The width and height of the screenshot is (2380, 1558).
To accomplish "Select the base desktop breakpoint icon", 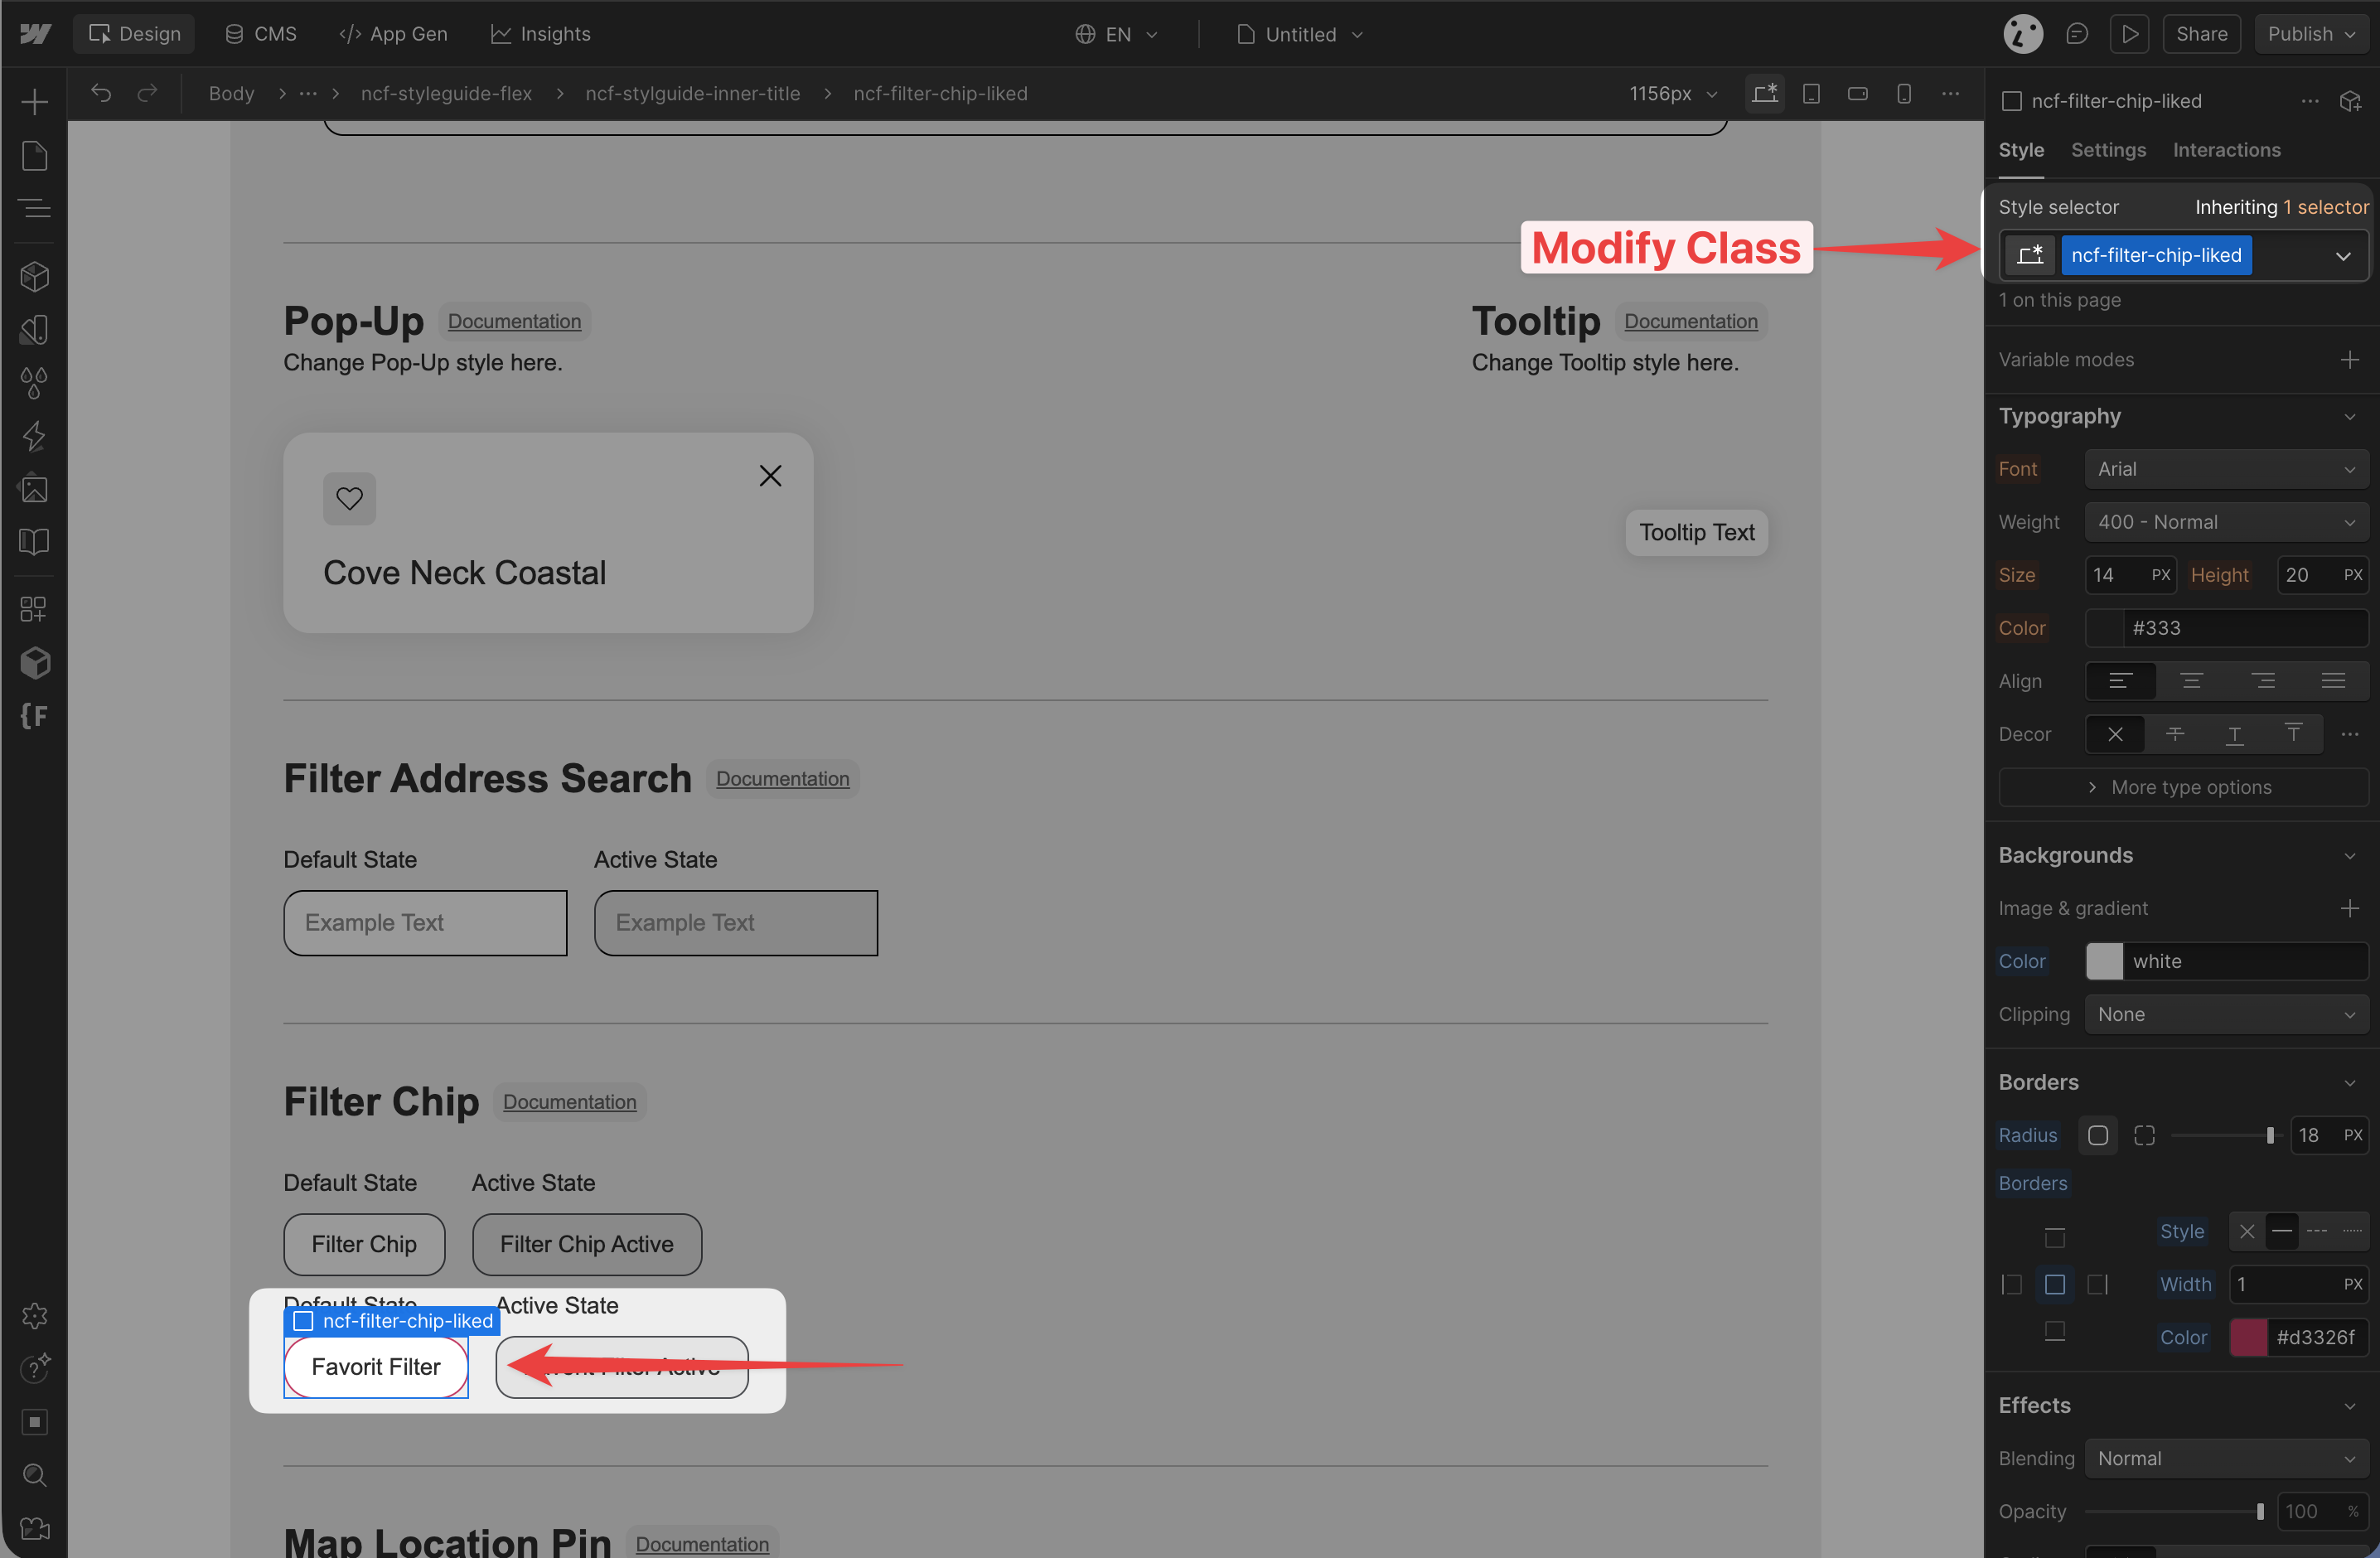I will point(1765,93).
